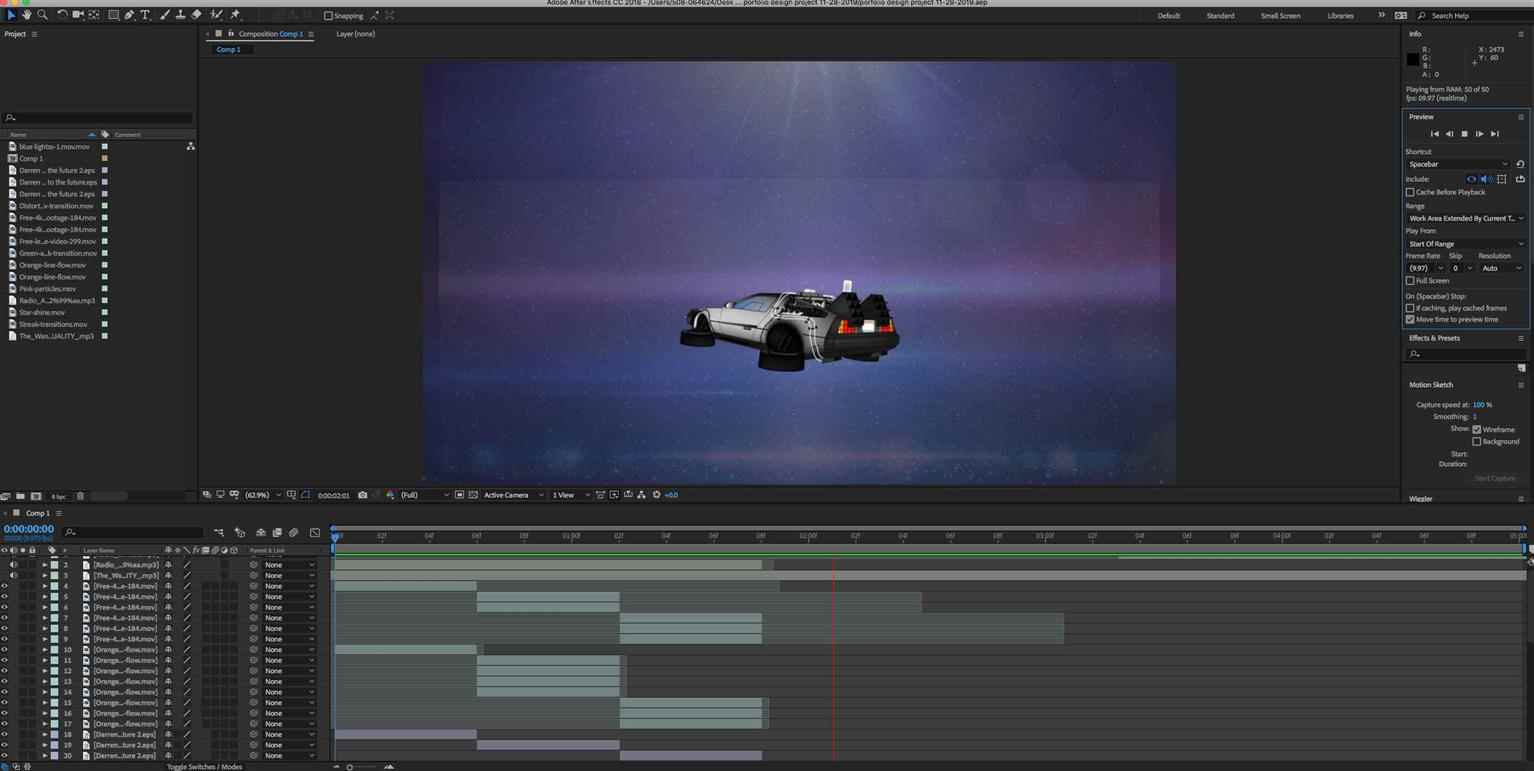Select the Rotation tool
This screenshot has width=1534, height=771.
[62, 15]
